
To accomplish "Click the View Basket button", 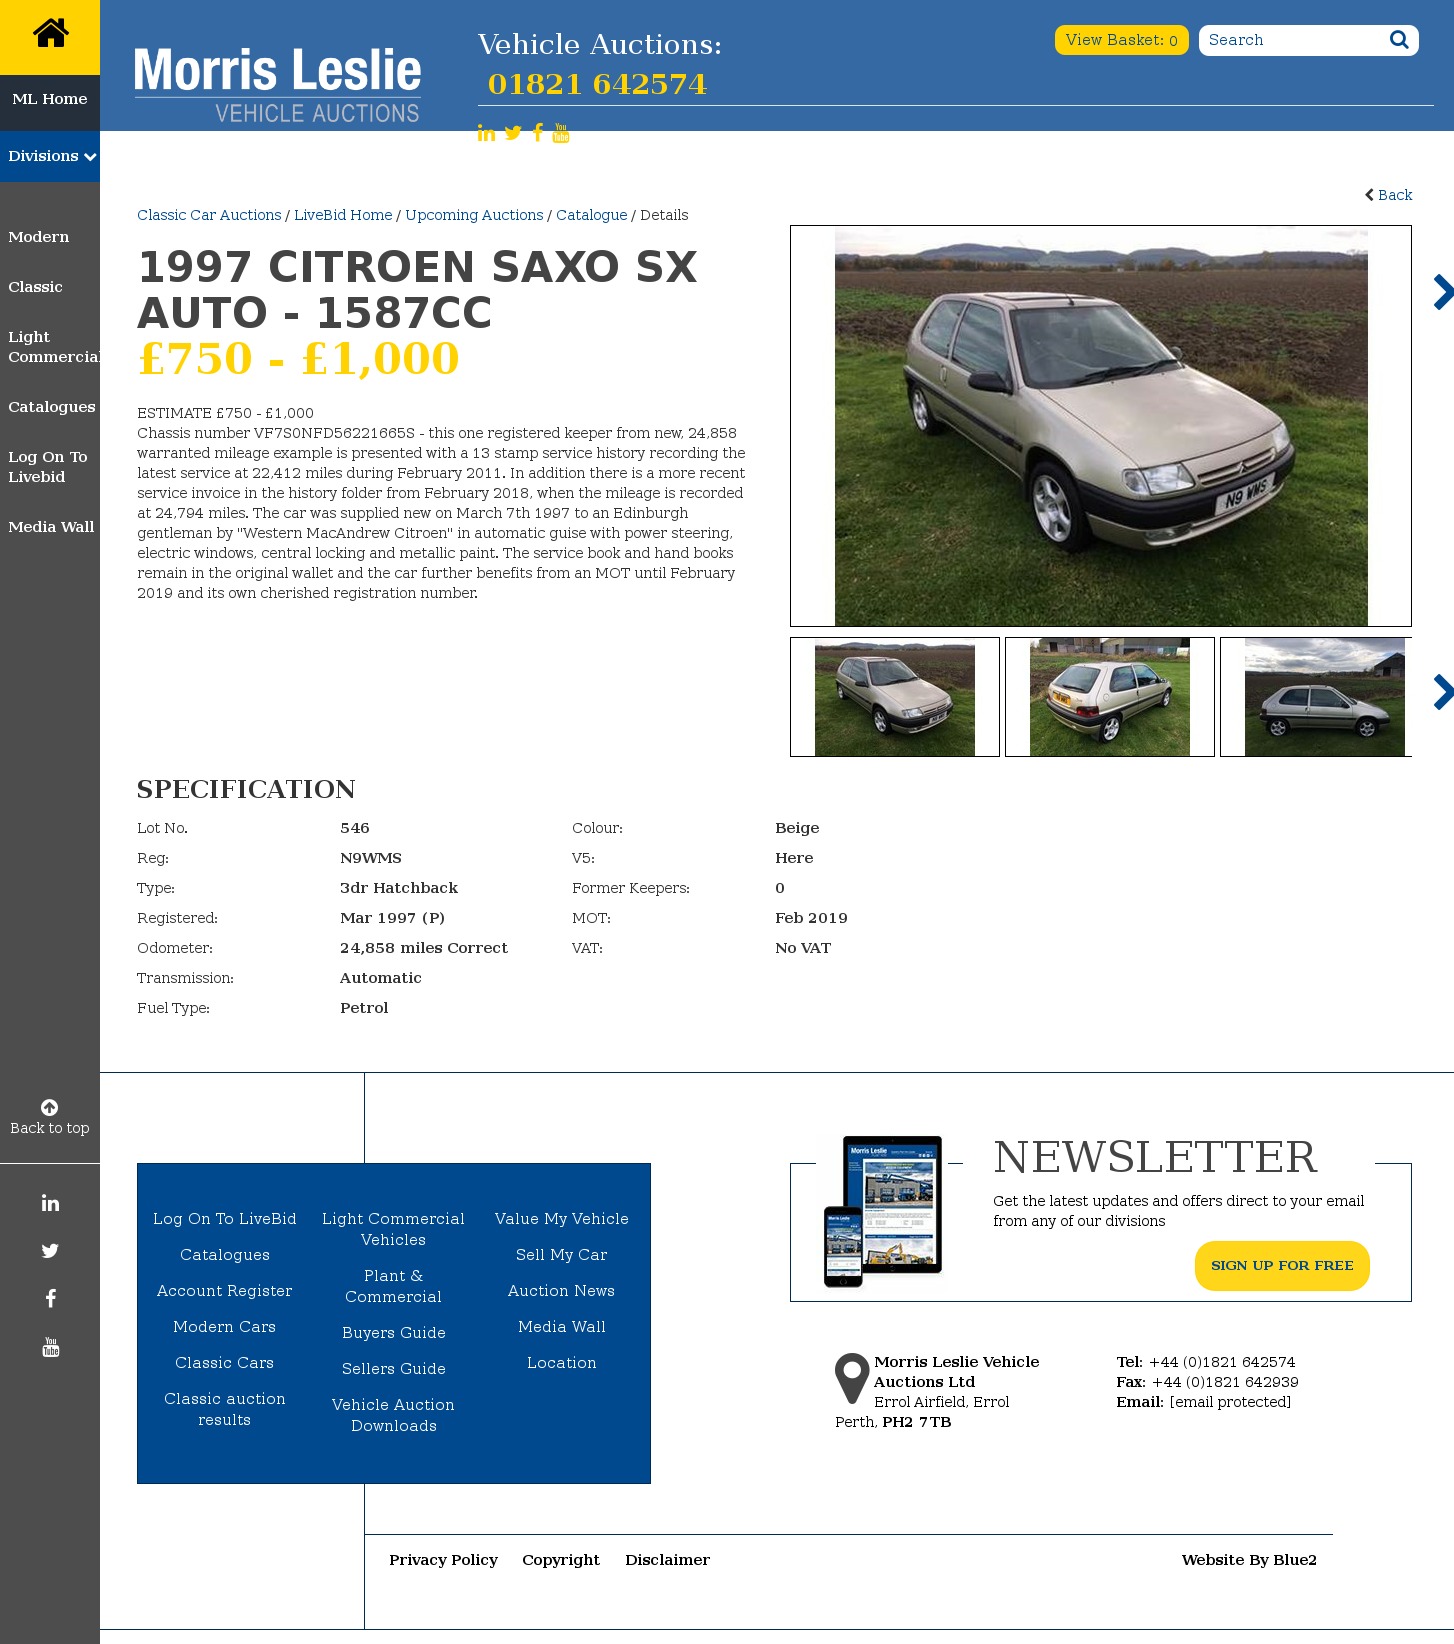I will click(x=1122, y=40).
